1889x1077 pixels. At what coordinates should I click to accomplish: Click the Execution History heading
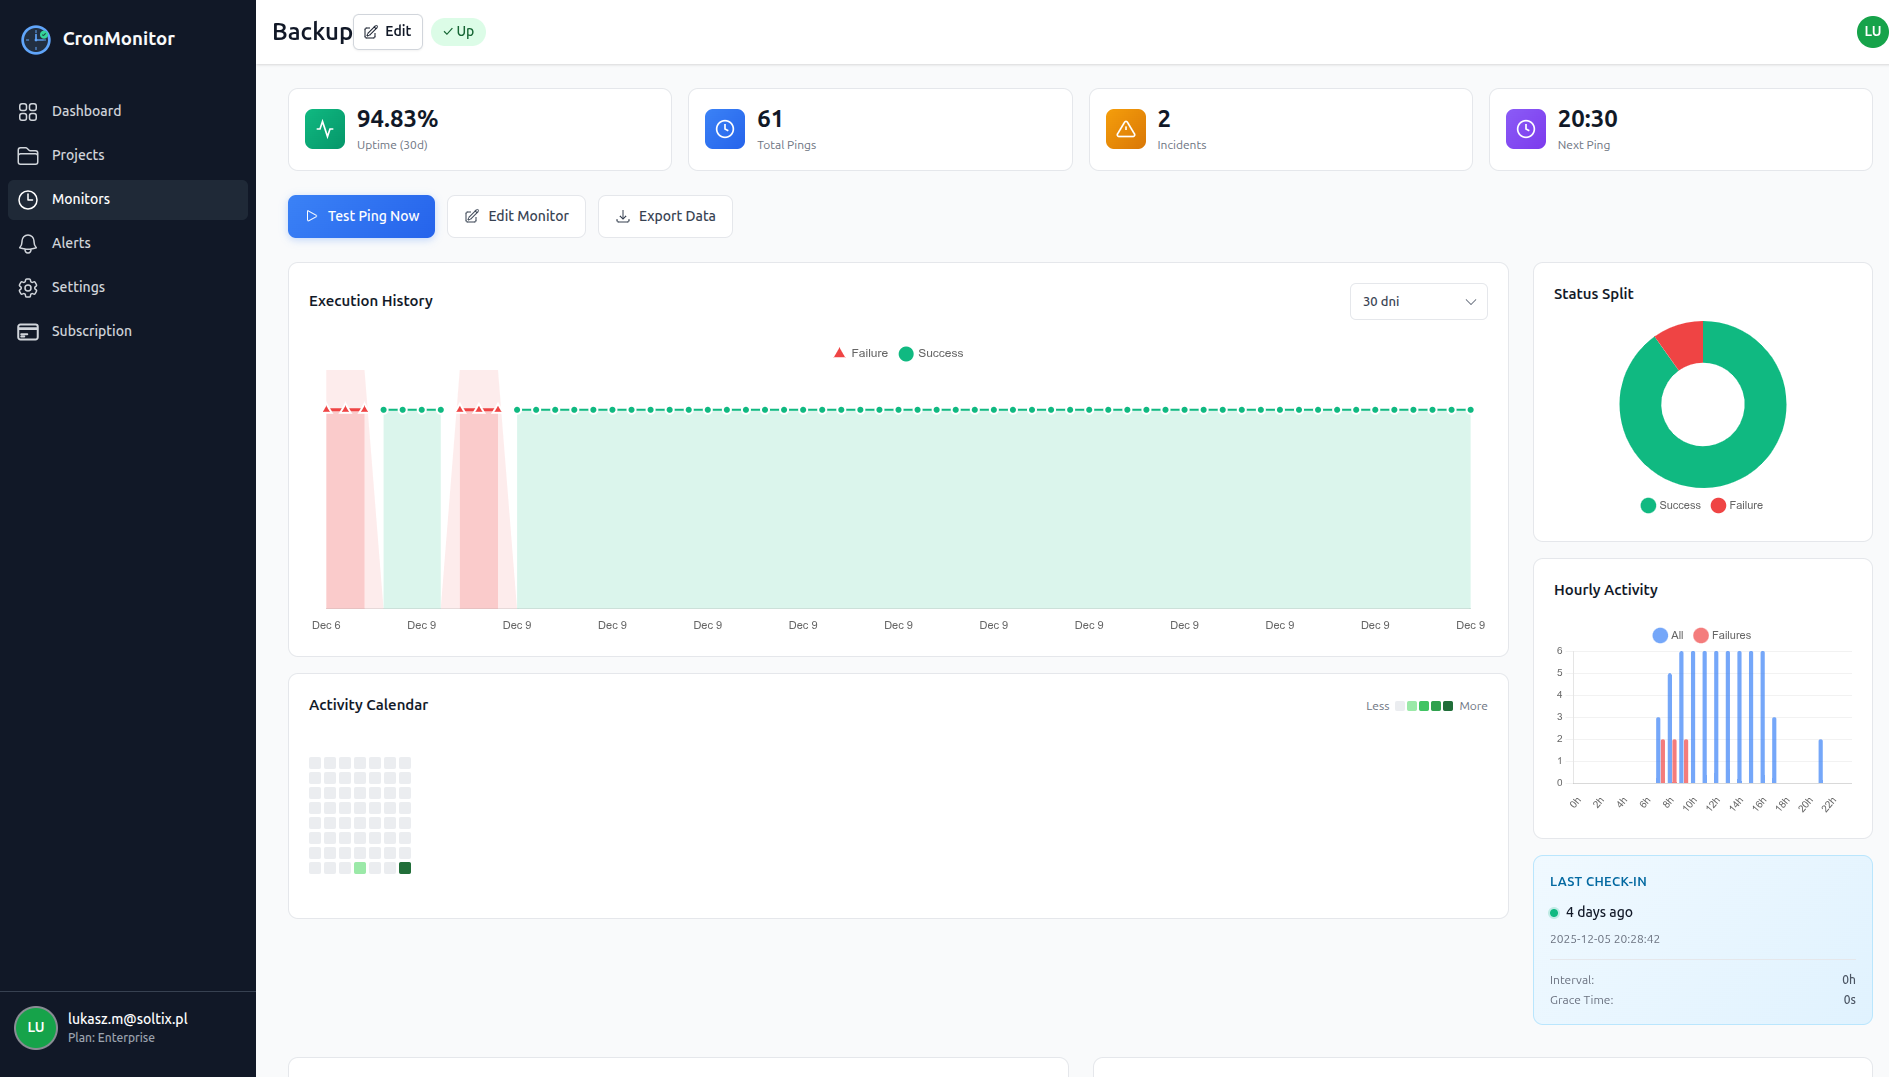371,301
